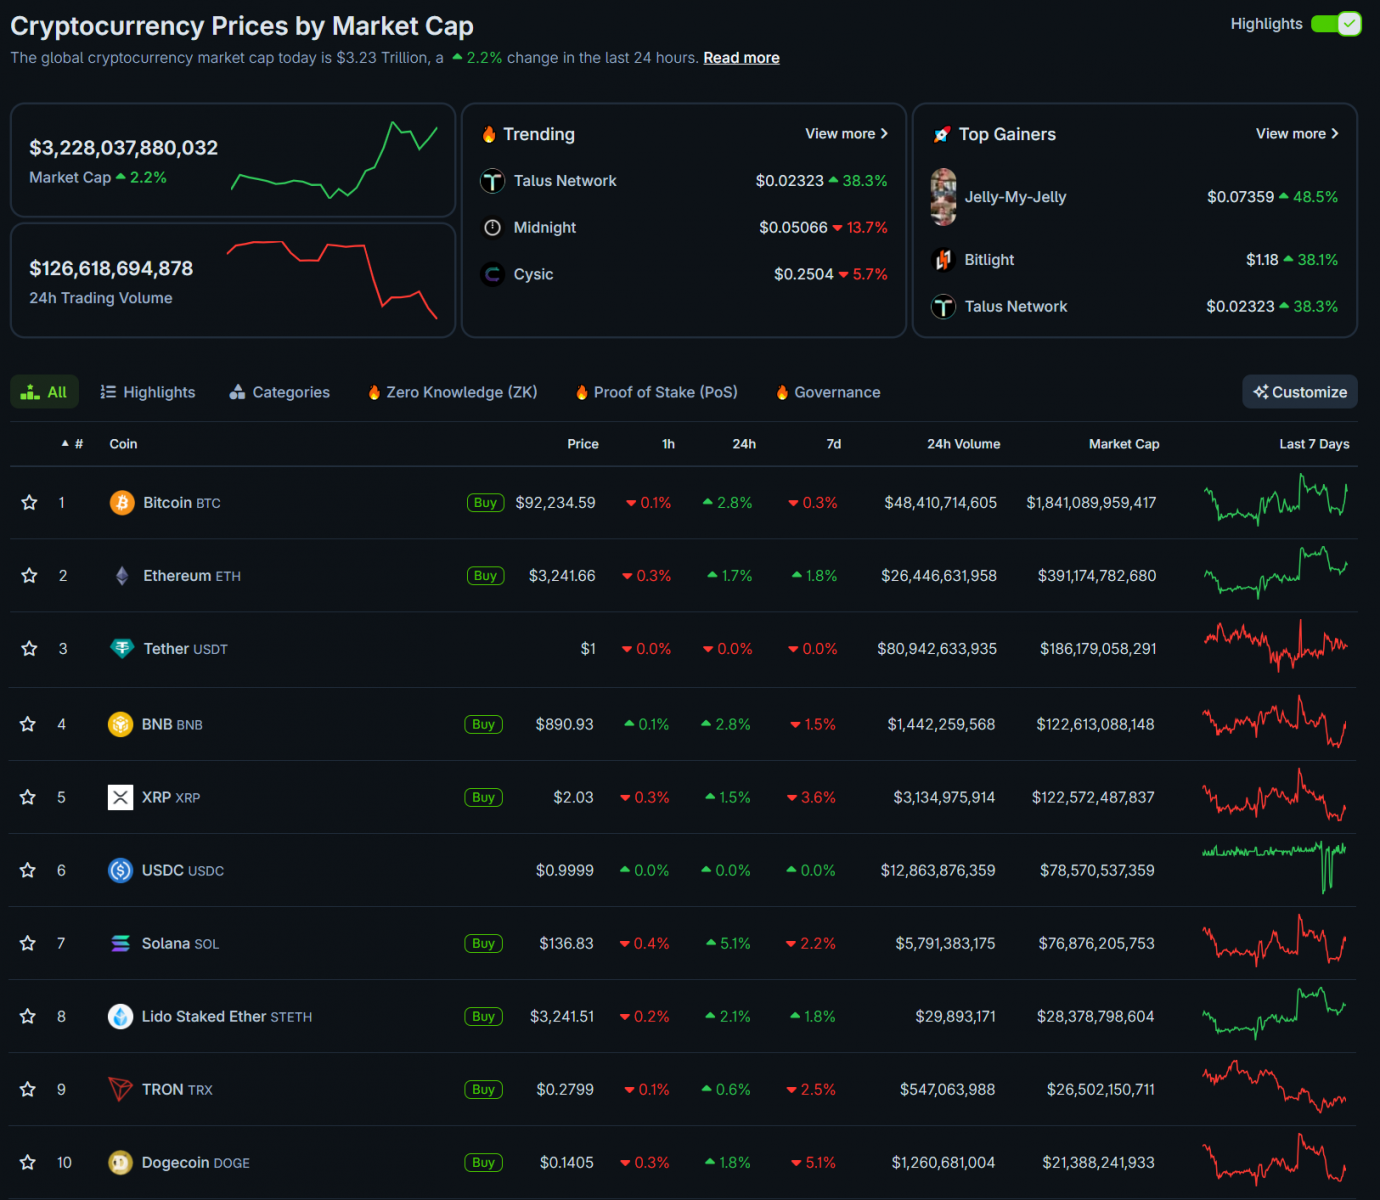This screenshot has width=1380, height=1200.
Task: Switch to the Categories tab
Action: (x=280, y=393)
